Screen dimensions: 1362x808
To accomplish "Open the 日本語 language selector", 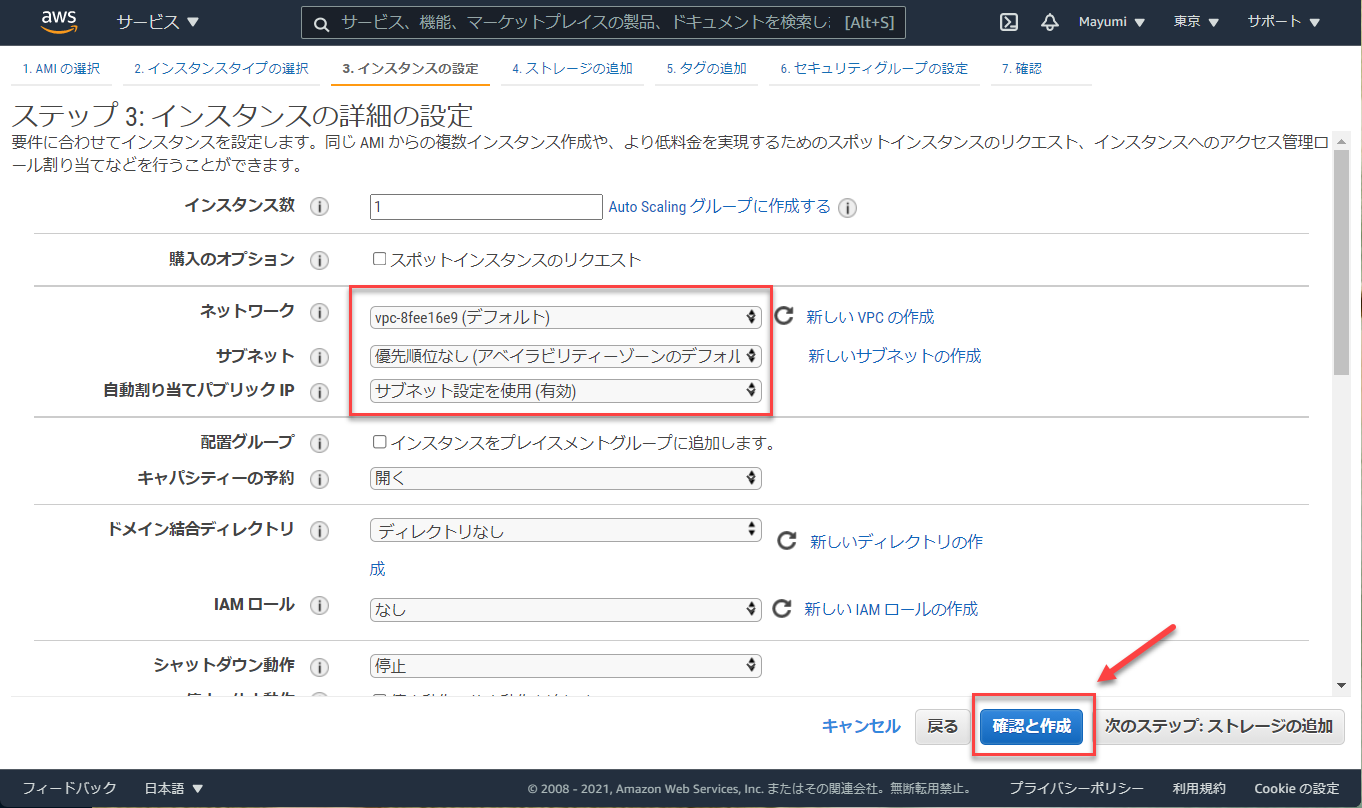I will point(174,788).
